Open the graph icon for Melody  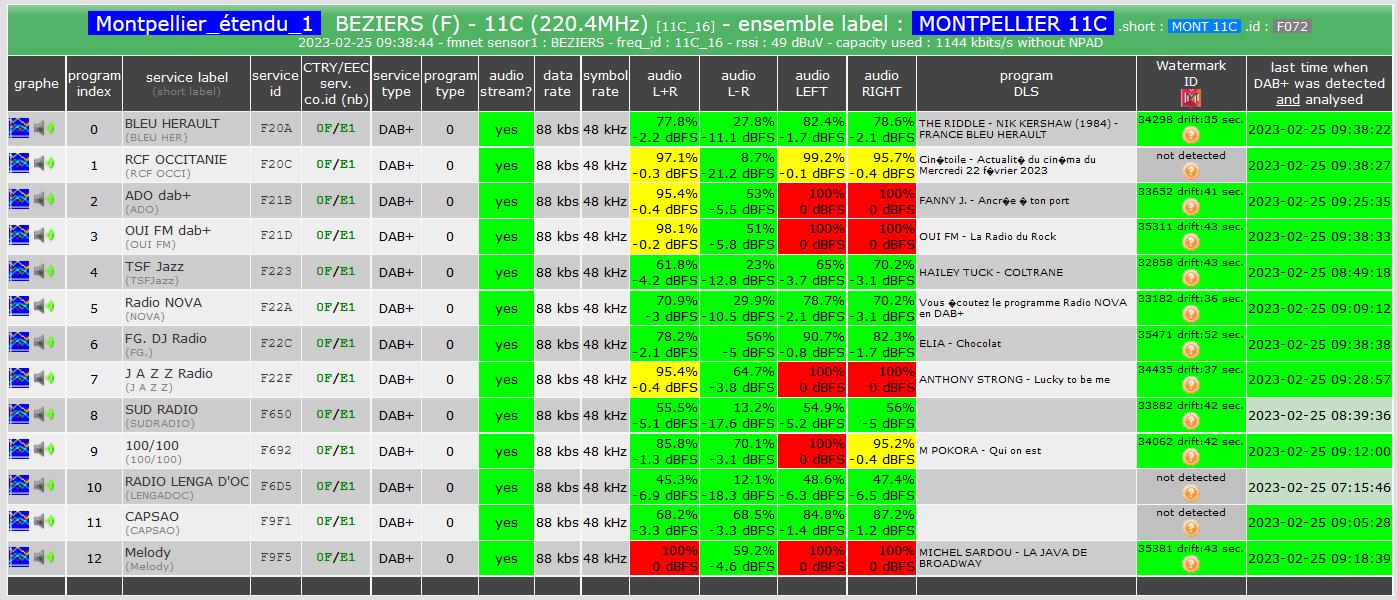pyautogui.click(x=19, y=557)
